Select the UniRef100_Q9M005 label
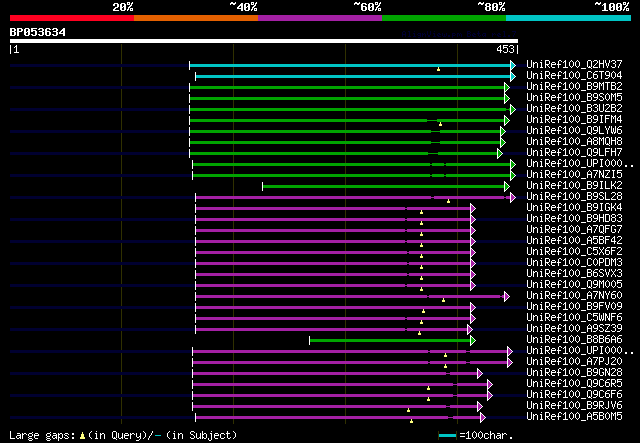 click(x=574, y=285)
